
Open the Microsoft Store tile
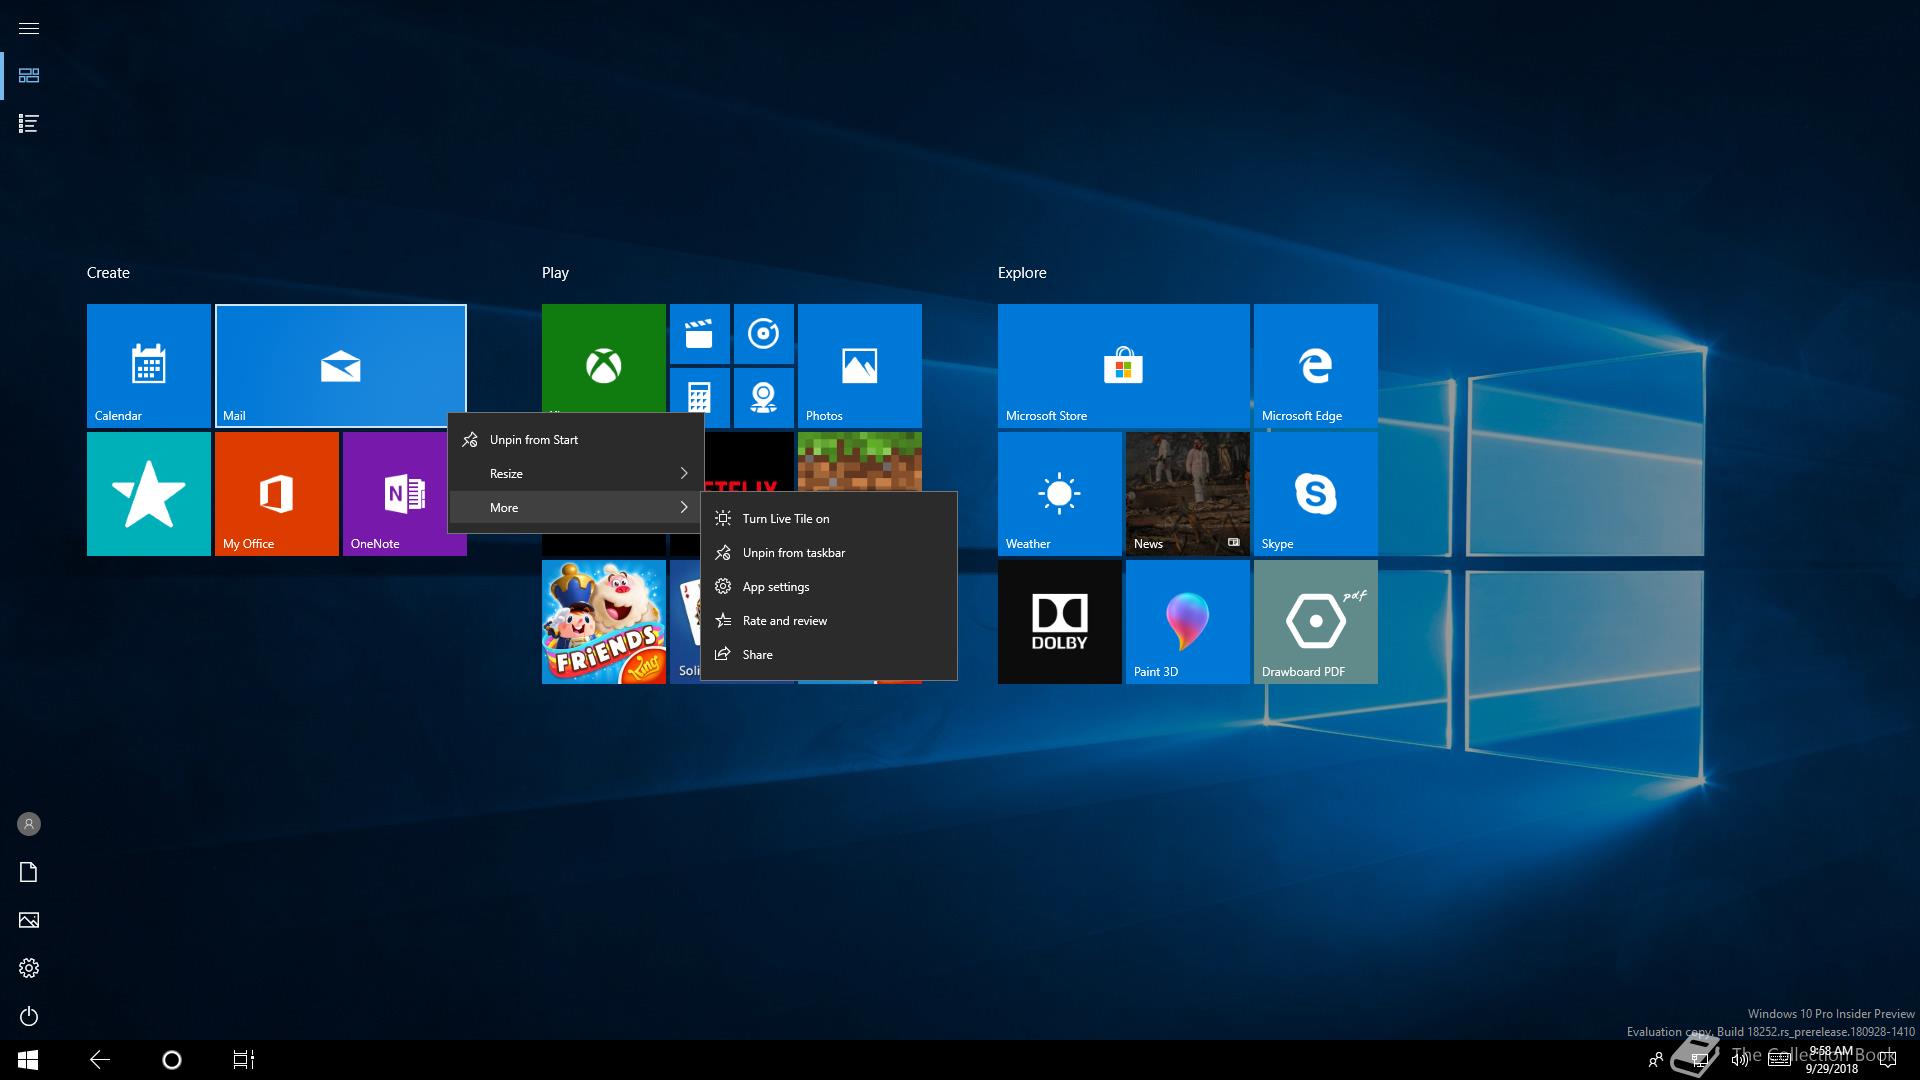point(1124,366)
